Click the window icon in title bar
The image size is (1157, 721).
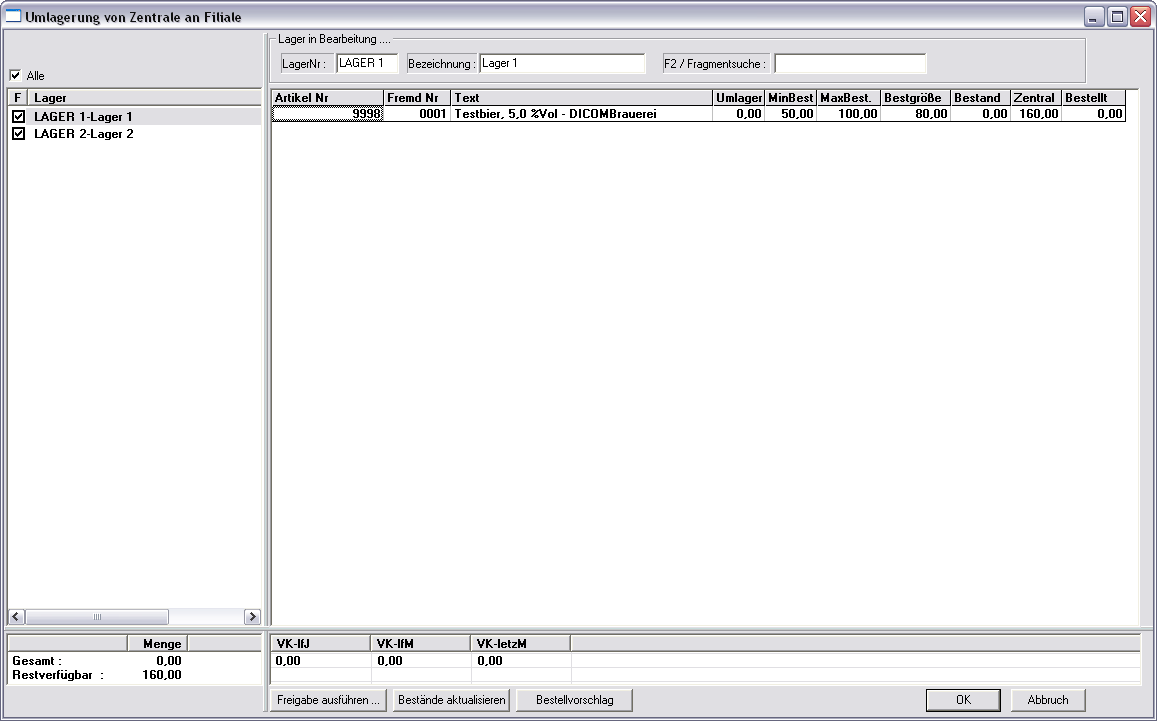13,16
